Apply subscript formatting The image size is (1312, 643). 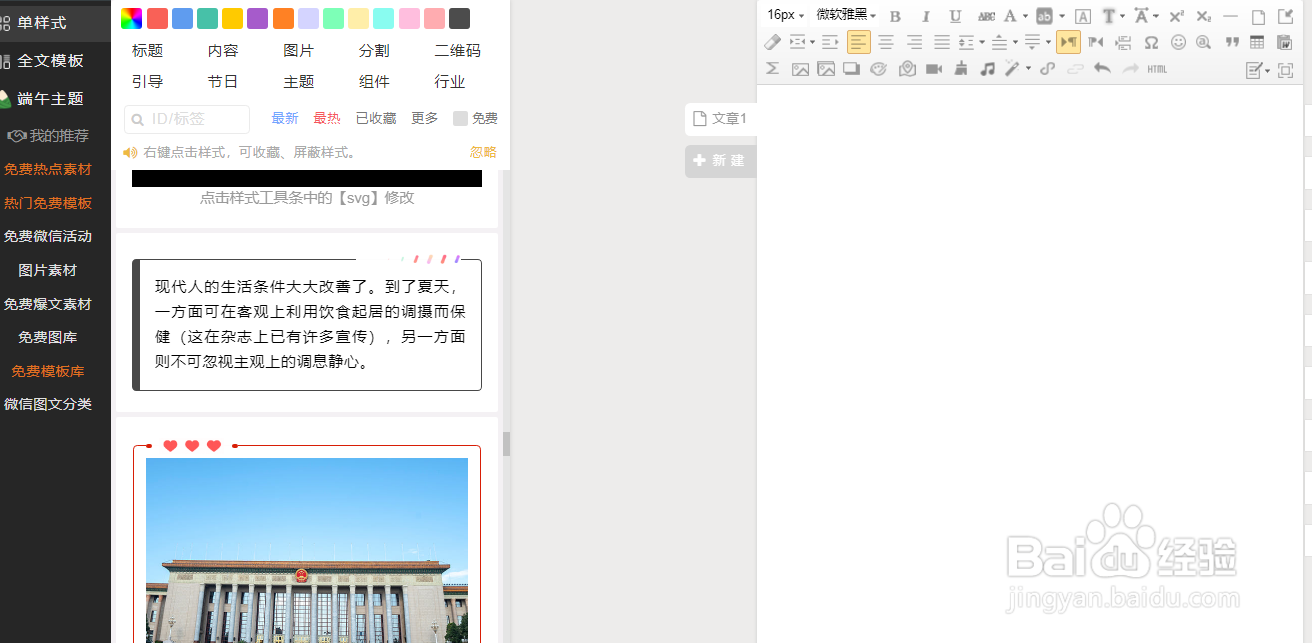click(x=1203, y=16)
